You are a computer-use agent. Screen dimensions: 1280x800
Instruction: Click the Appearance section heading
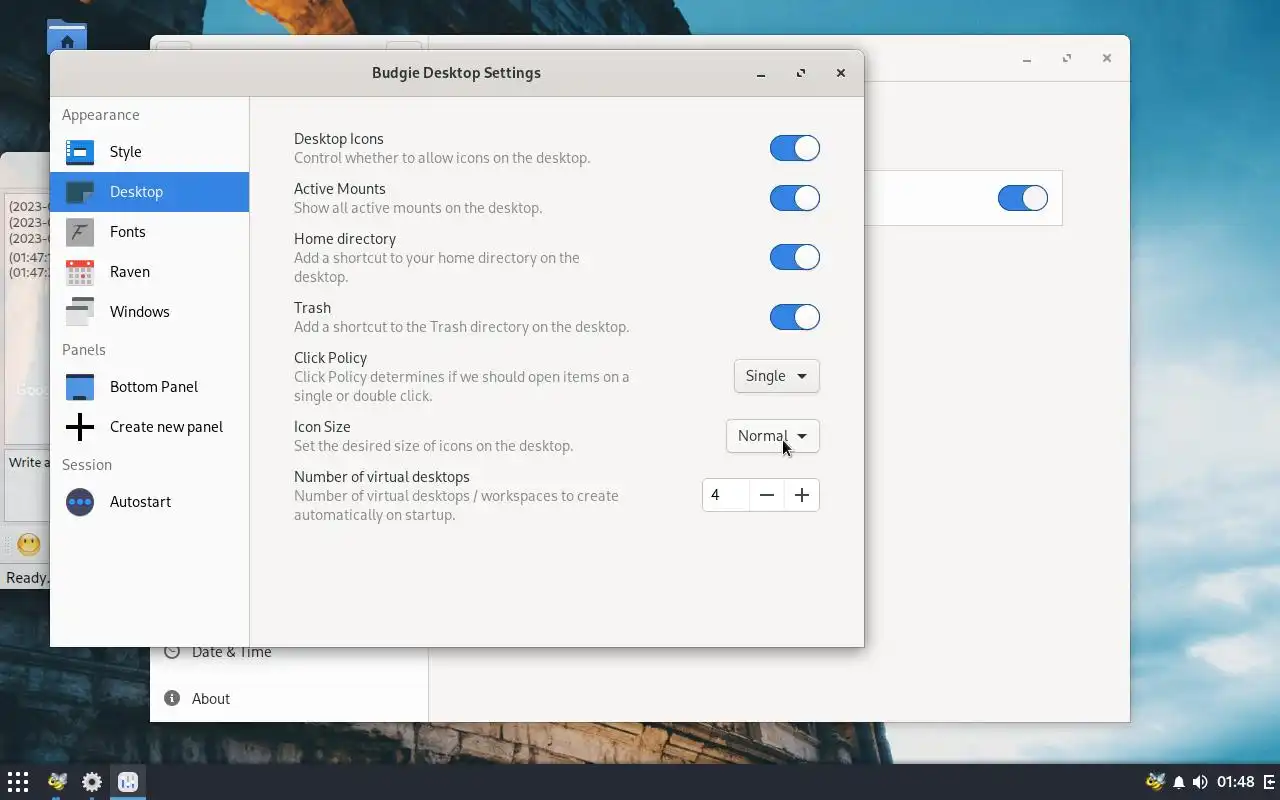coord(101,115)
